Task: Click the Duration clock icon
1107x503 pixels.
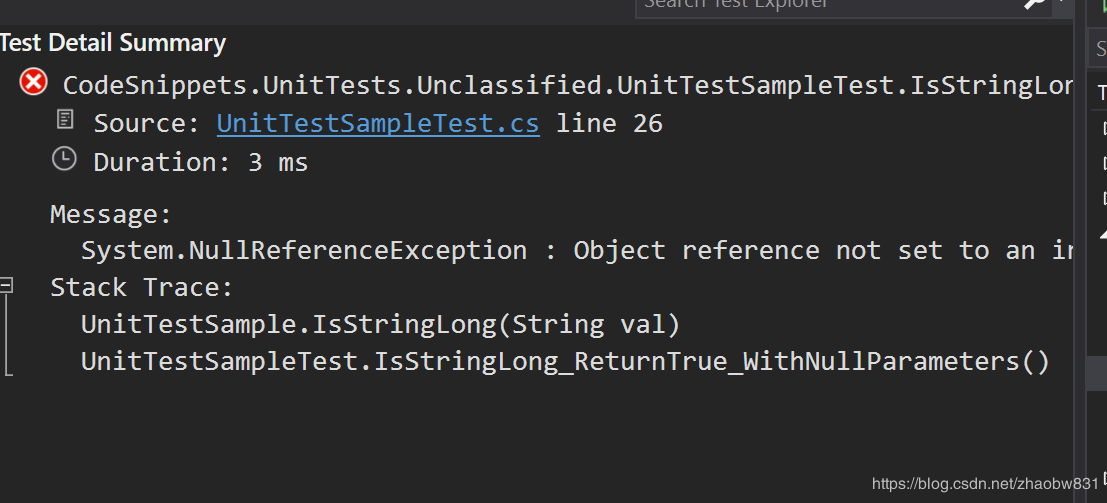Action: pyautogui.click(x=64, y=159)
